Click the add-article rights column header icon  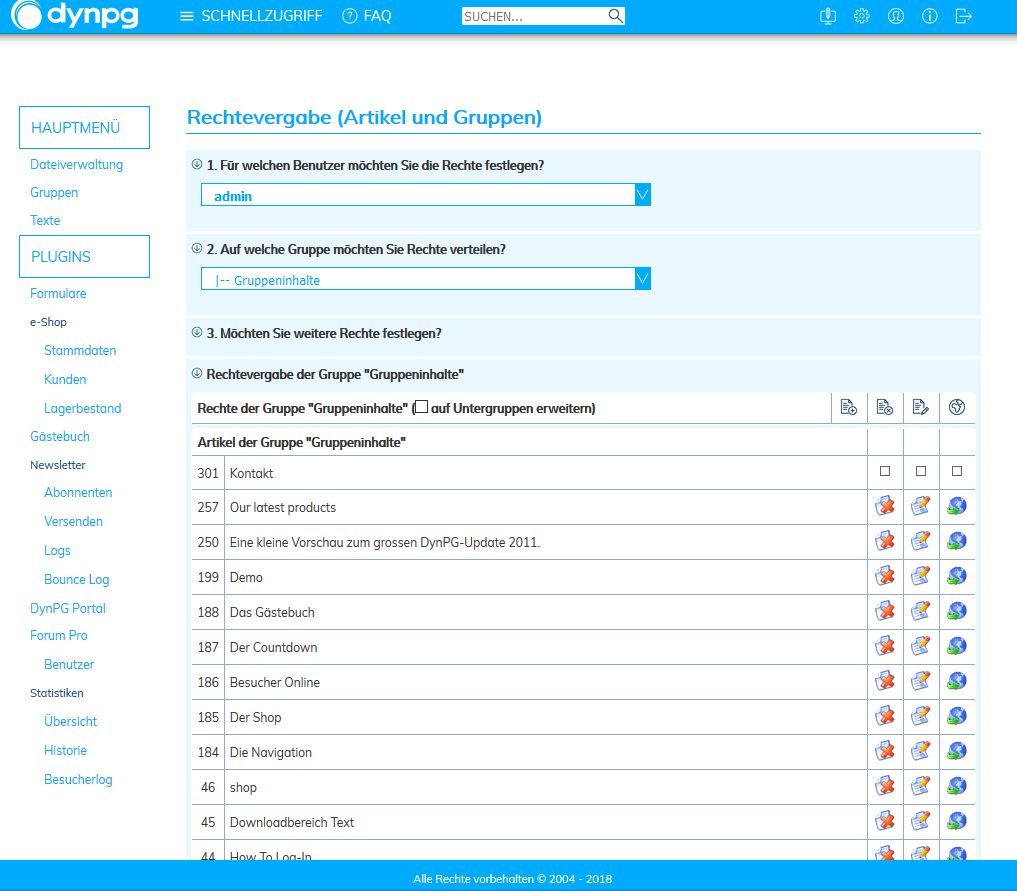coord(848,407)
